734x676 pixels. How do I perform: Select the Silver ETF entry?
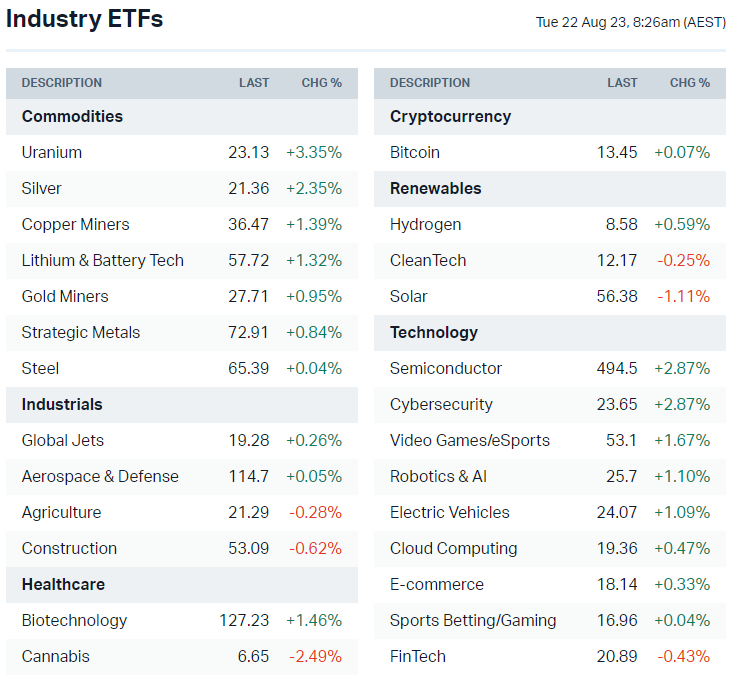coord(41,188)
